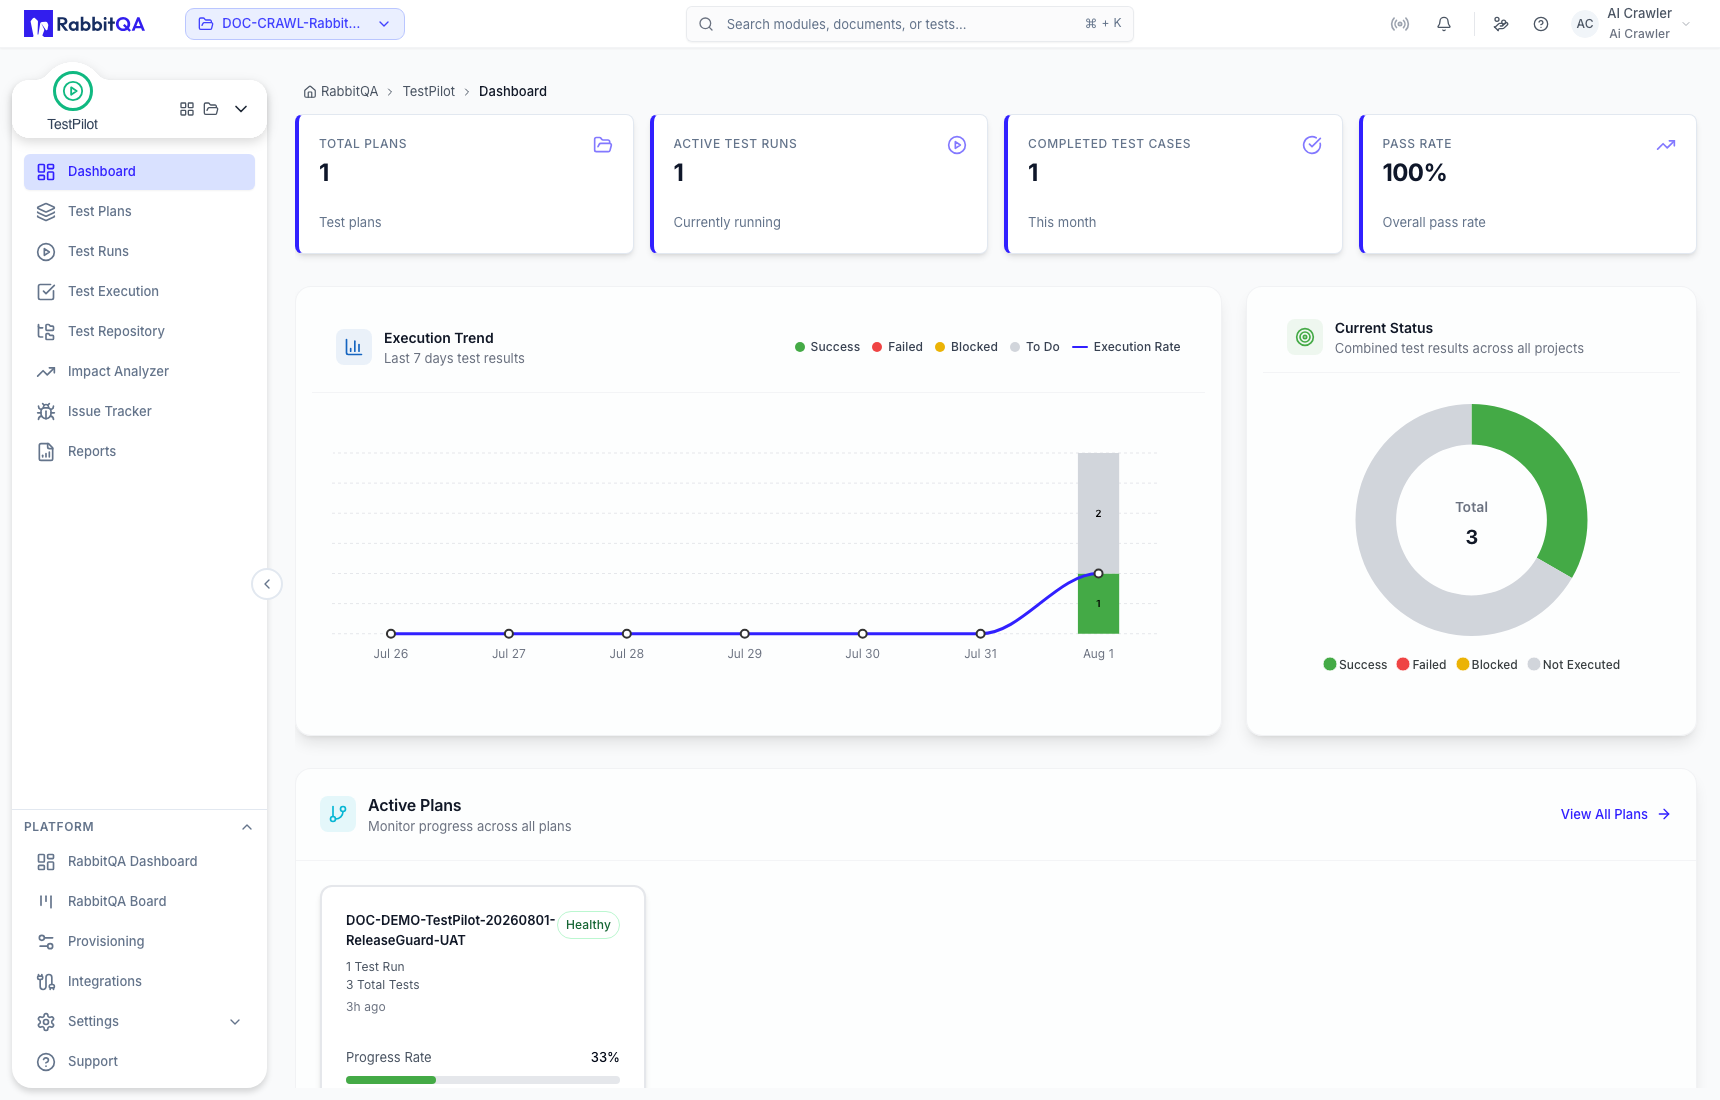This screenshot has width=1720, height=1100.
Task: Focus the search modules input field
Action: (x=910, y=24)
